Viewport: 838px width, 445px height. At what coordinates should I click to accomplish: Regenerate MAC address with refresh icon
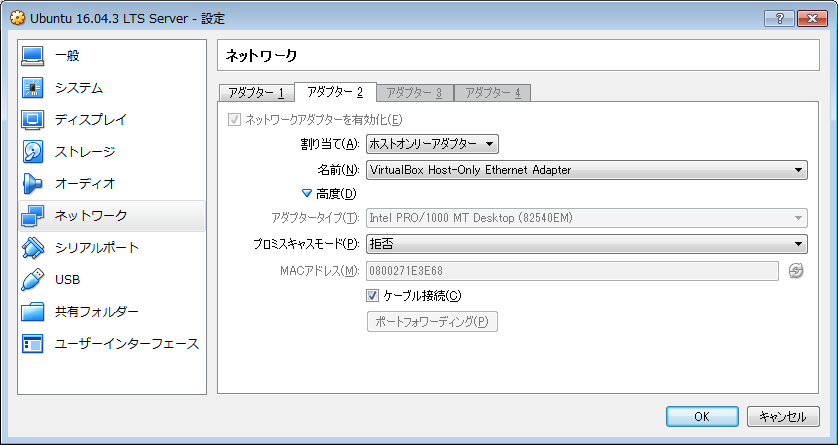[x=796, y=271]
